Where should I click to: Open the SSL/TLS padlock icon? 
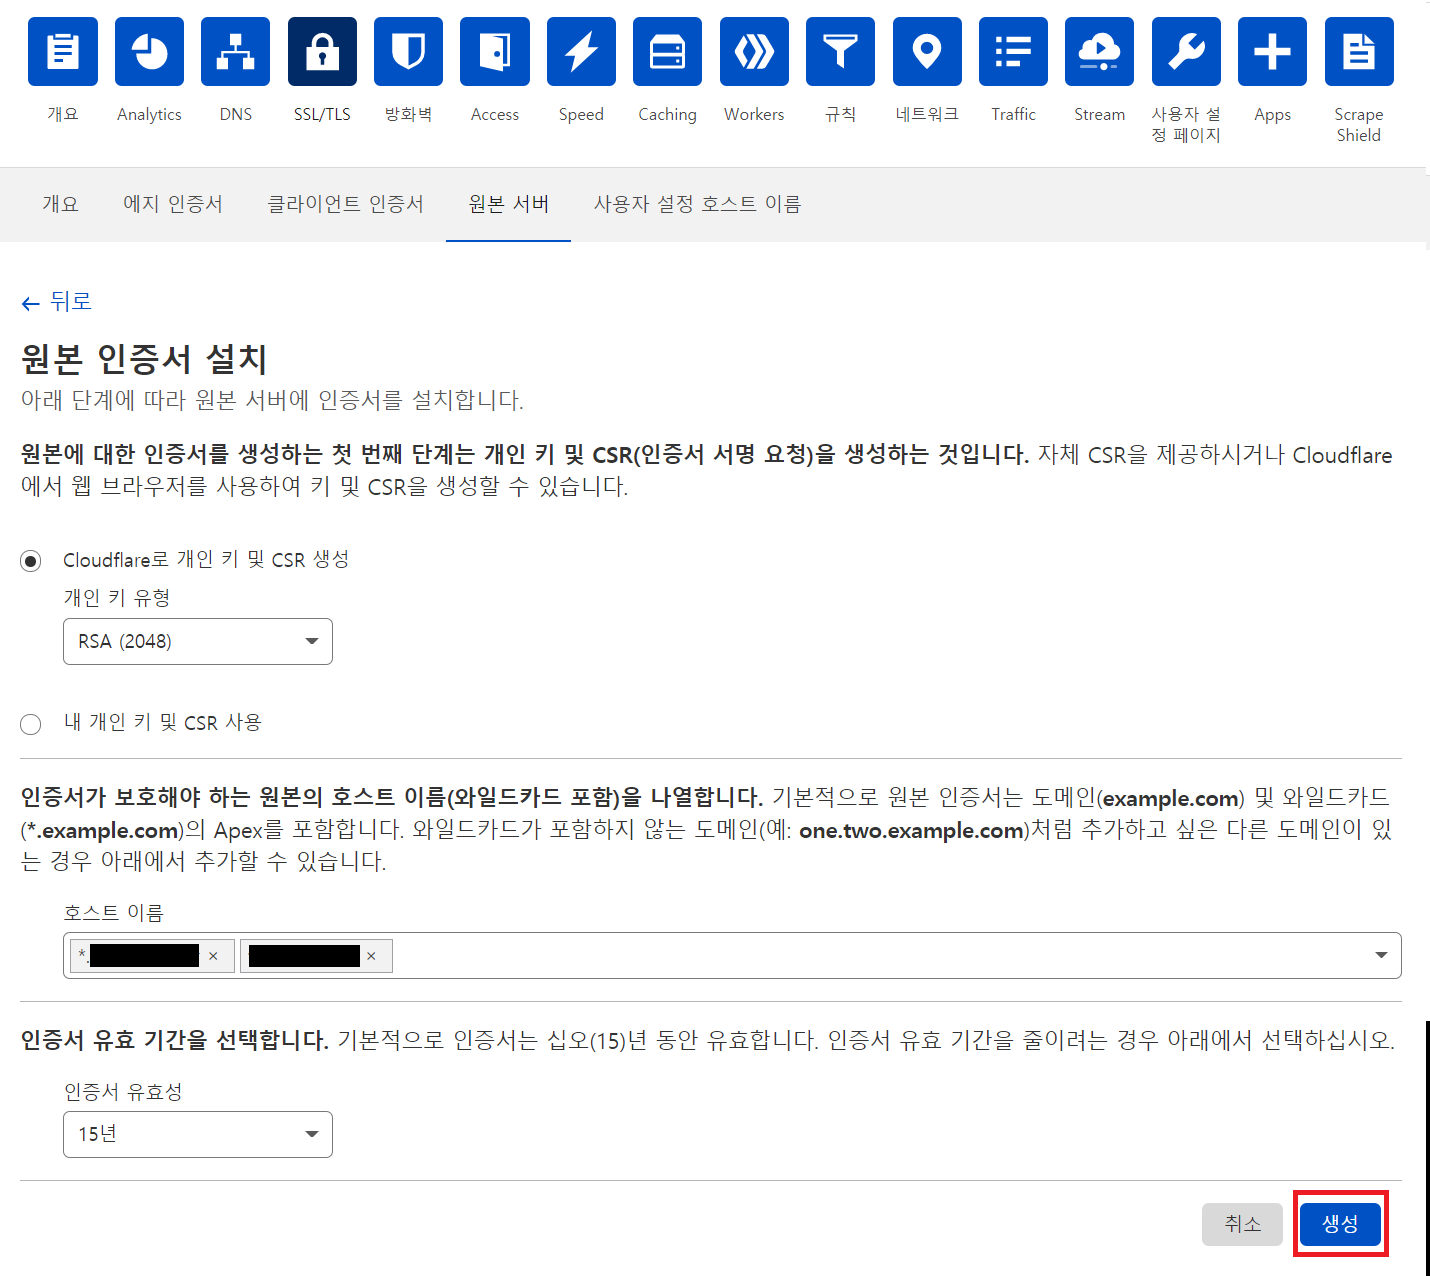point(322,51)
